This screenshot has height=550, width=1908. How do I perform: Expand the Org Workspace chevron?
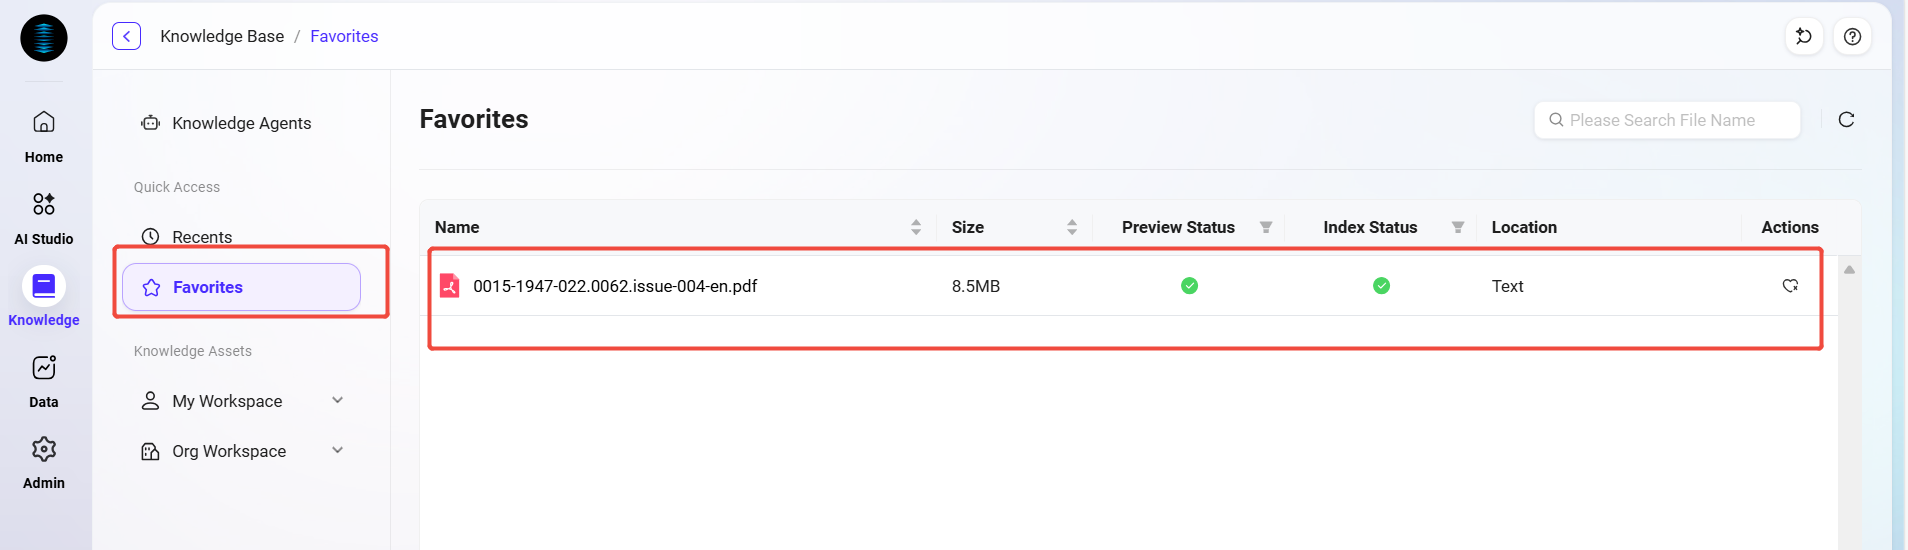337,451
